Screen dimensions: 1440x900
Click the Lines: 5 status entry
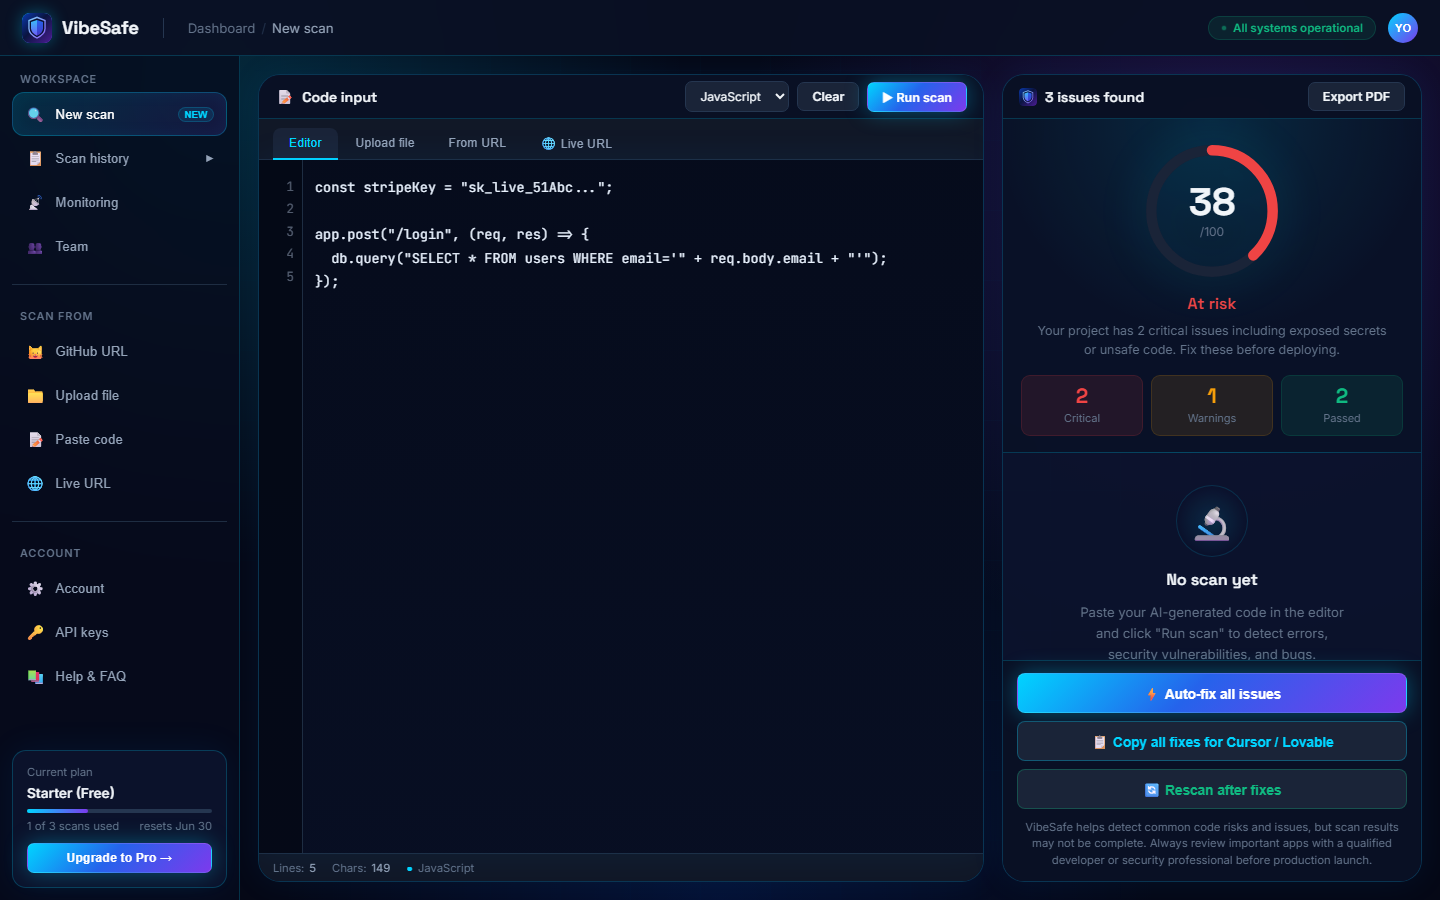[x=294, y=868]
